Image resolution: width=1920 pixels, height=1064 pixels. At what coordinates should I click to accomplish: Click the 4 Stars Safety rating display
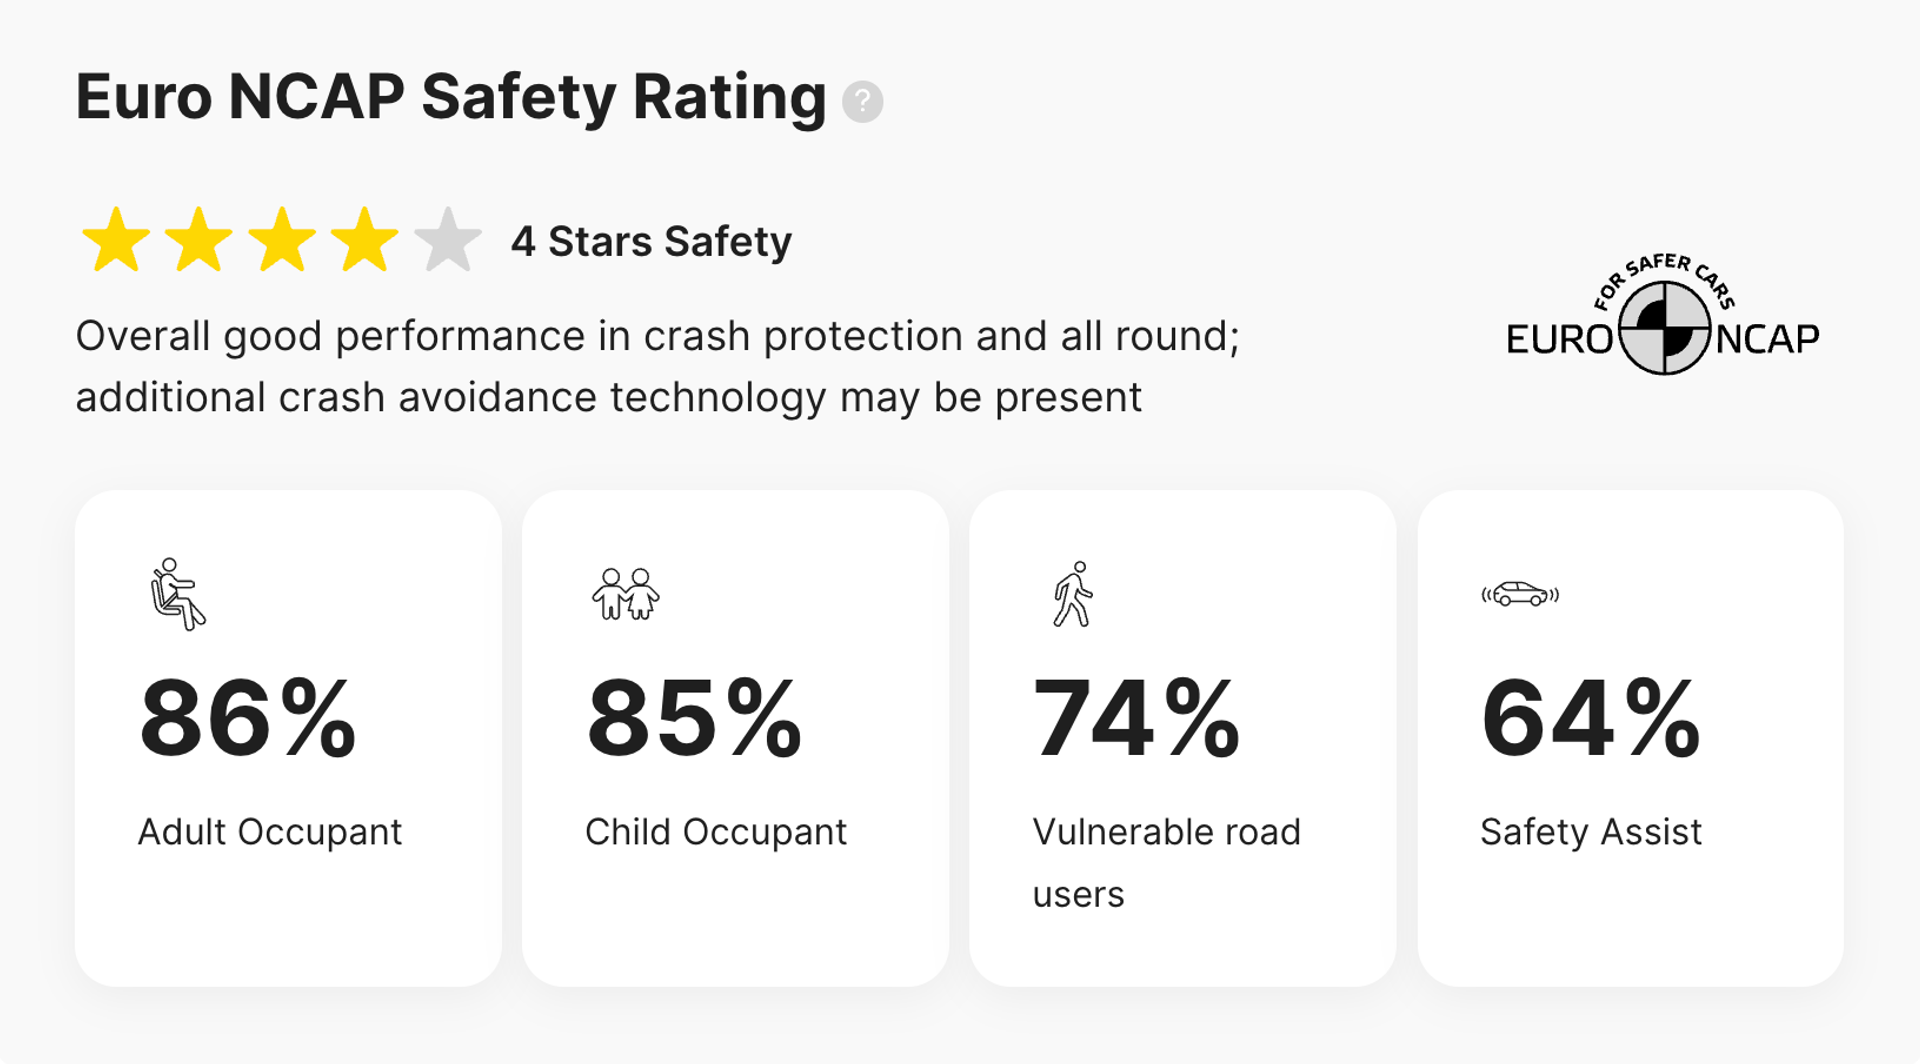click(651, 240)
